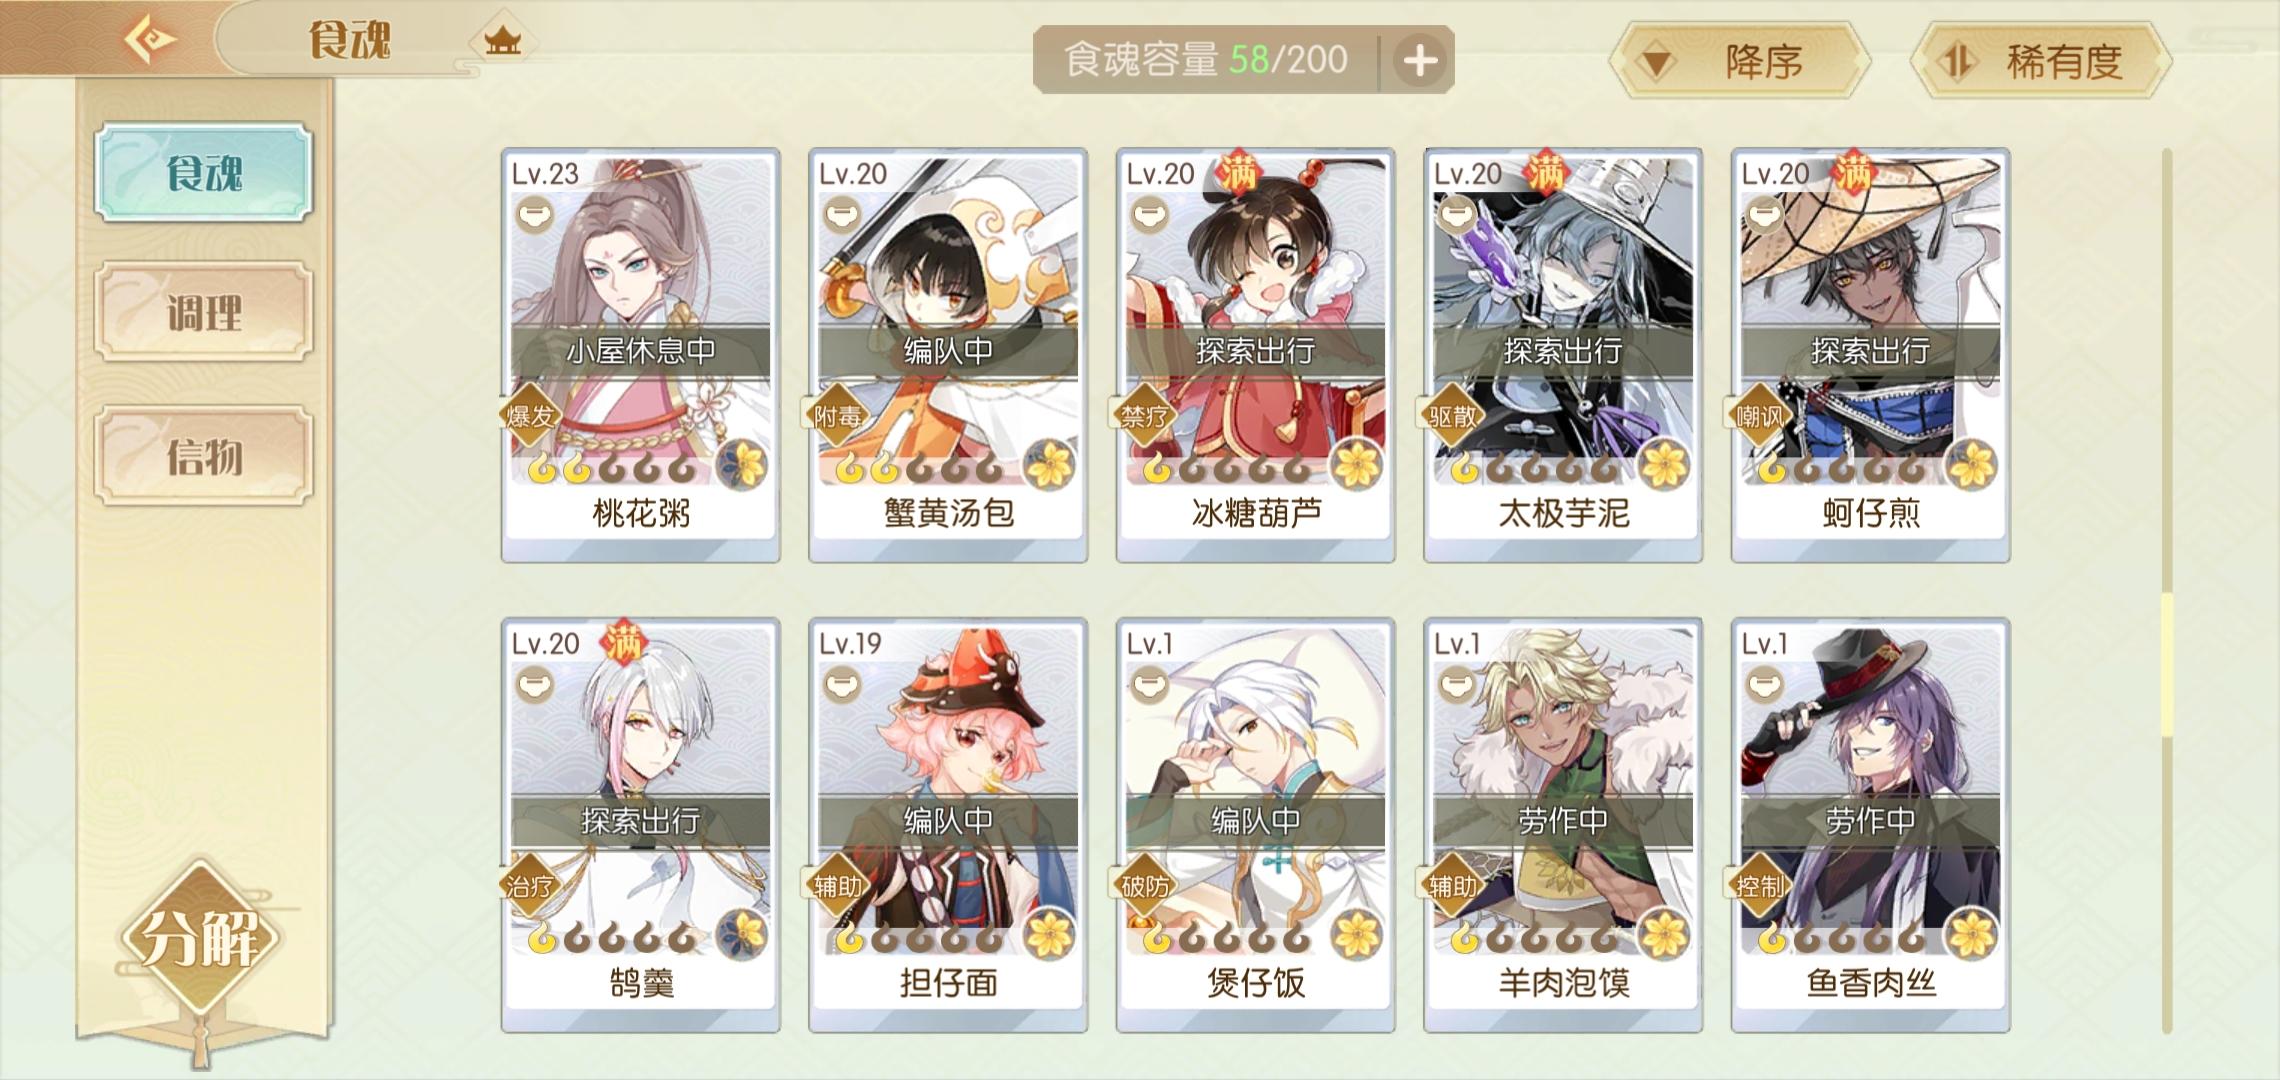This screenshot has width=2280, height=1080.
Task: Switch to the 信物 tab
Action: coord(204,456)
